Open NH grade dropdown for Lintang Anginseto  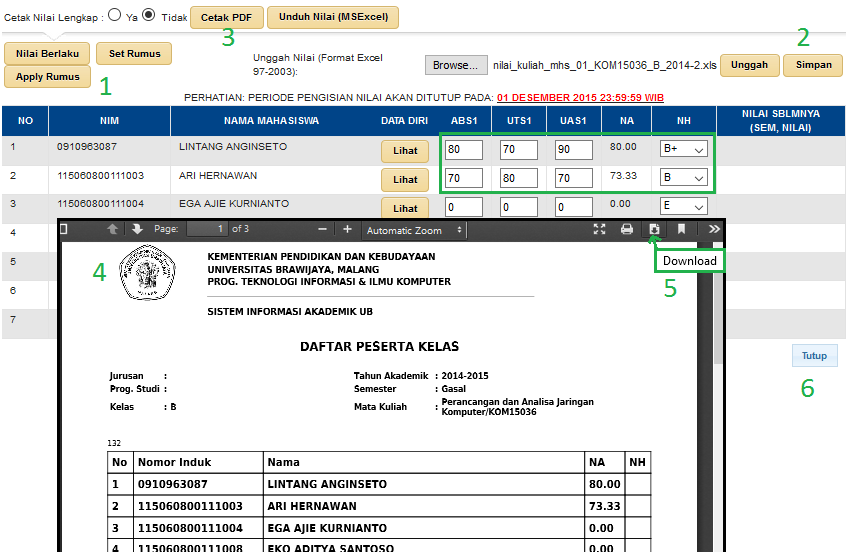click(x=683, y=149)
